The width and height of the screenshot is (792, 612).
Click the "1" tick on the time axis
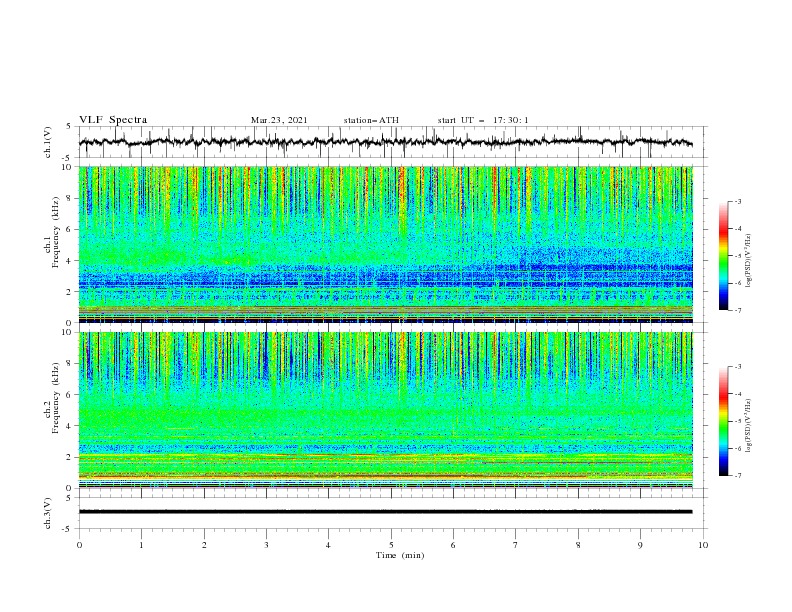pos(142,545)
